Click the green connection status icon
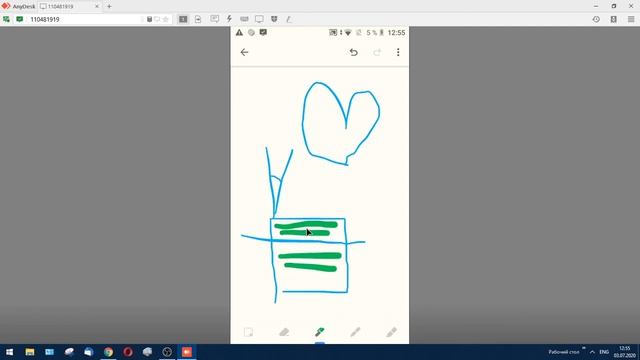Image resolution: width=640 pixels, height=360 pixels. [6, 19]
